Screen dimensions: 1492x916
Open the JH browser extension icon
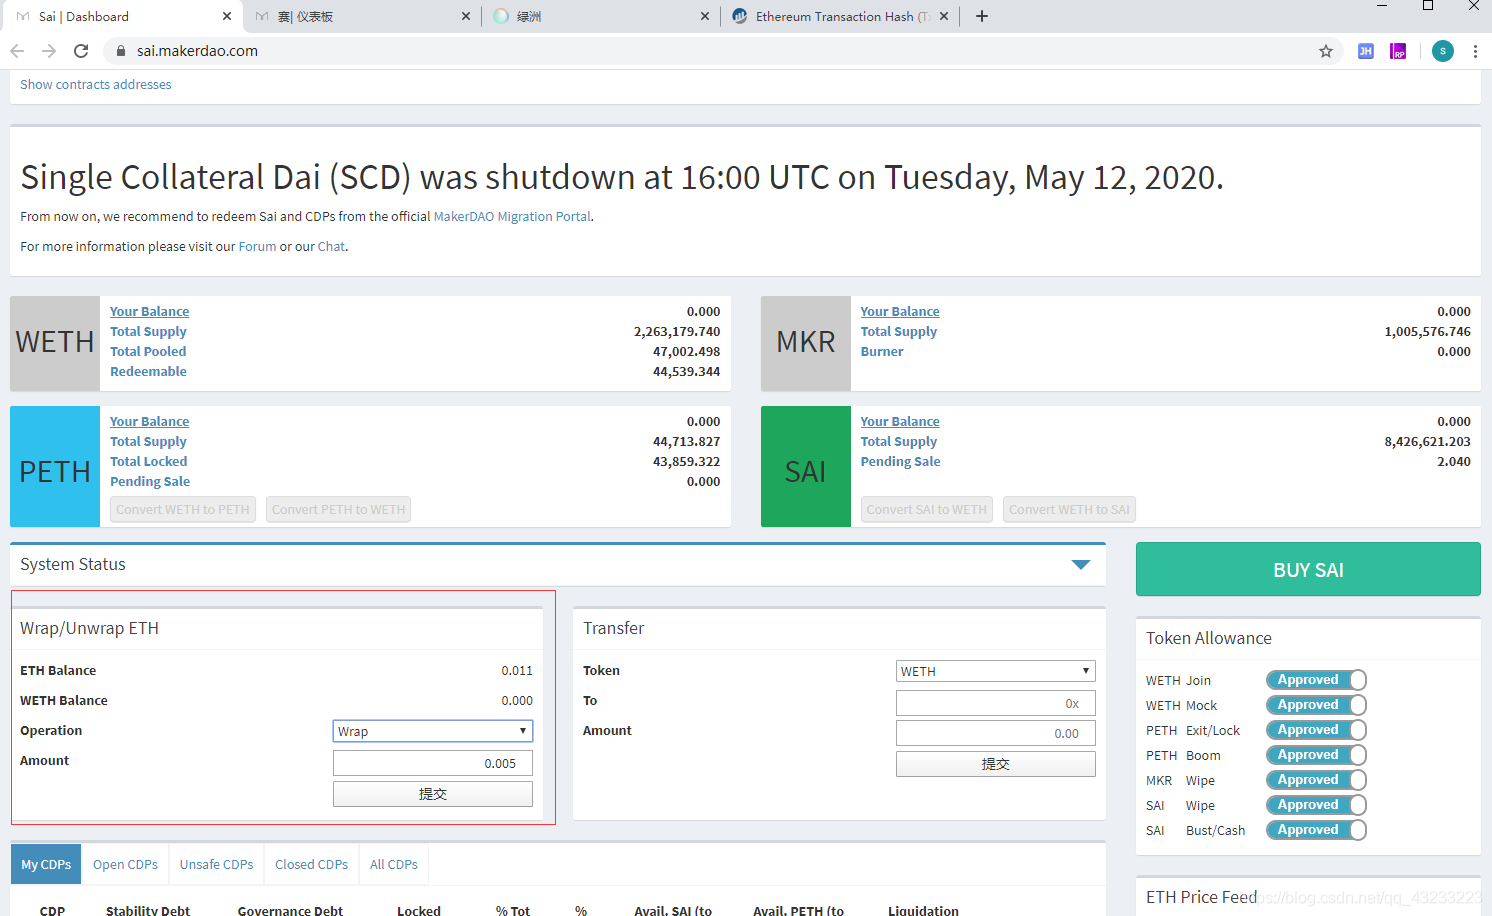click(1366, 51)
